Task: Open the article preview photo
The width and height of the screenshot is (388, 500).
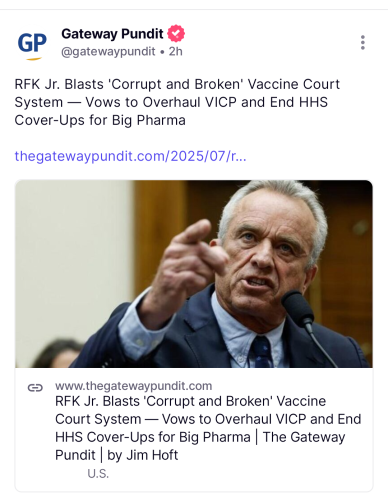Action: coord(194,274)
